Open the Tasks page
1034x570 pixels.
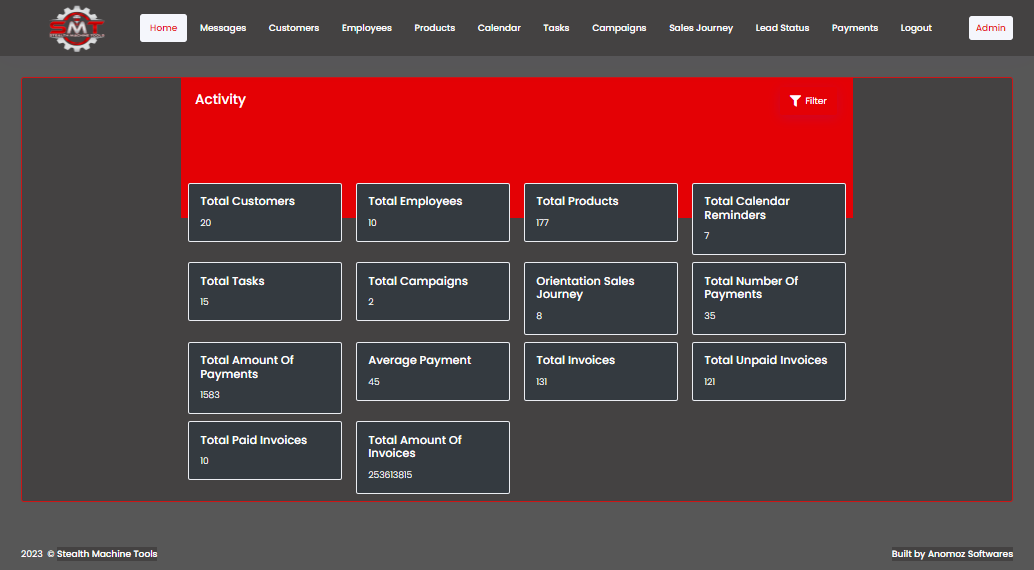[x=556, y=28]
